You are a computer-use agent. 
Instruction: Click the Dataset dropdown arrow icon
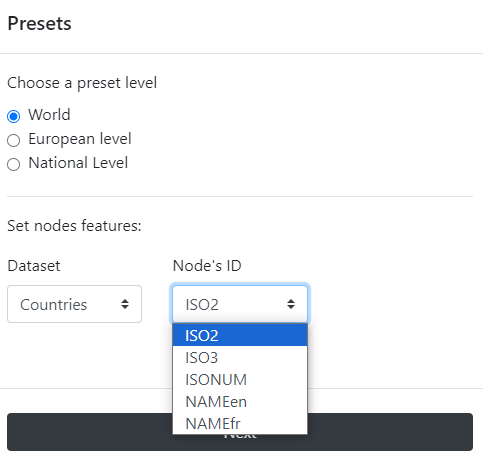coord(125,304)
